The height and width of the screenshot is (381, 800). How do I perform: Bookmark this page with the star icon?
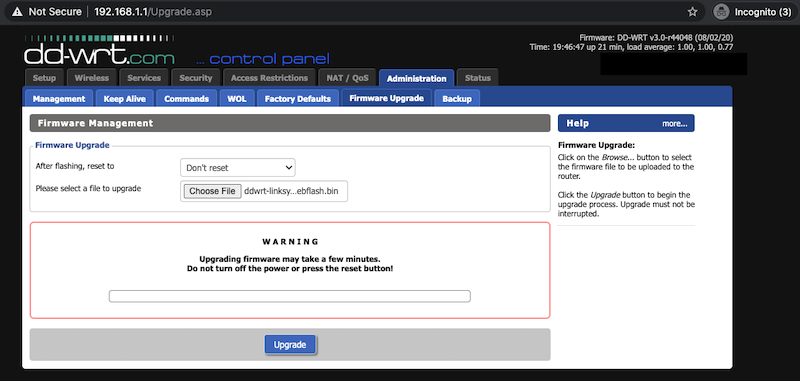tap(692, 12)
